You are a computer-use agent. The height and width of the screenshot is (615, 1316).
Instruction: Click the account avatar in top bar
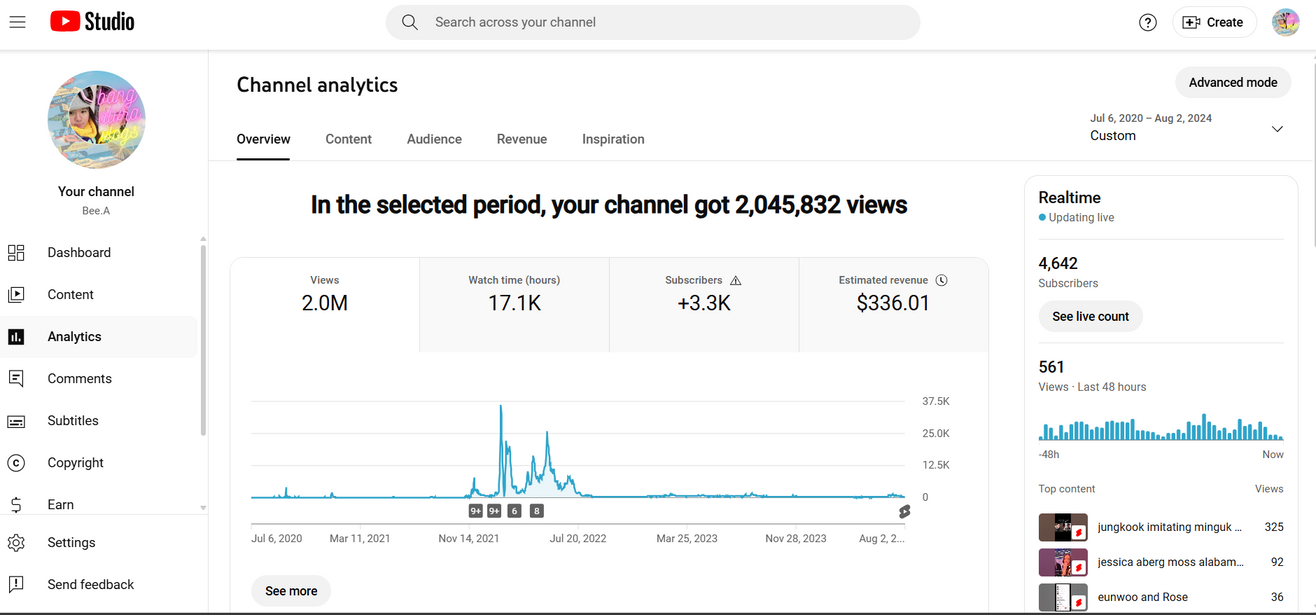tap(1285, 22)
